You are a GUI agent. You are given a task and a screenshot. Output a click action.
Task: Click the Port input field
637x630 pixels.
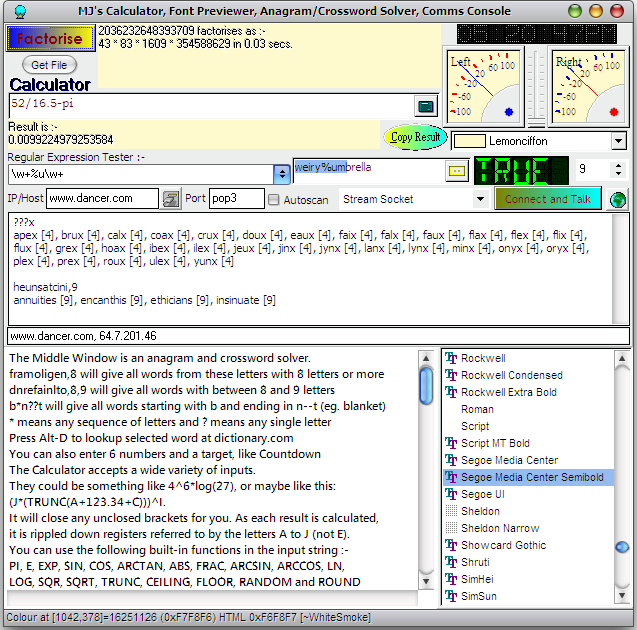pos(236,199)
